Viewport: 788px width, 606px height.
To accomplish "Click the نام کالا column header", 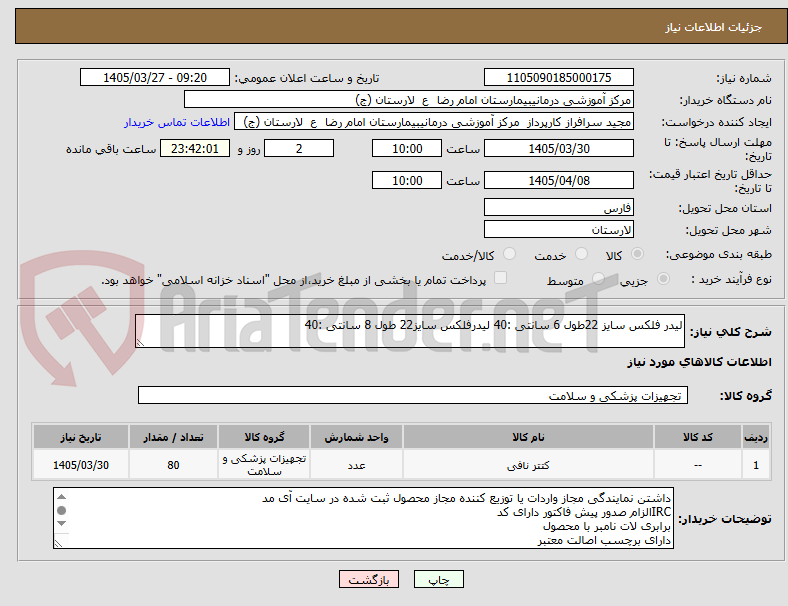I will [x=528, y=437].
